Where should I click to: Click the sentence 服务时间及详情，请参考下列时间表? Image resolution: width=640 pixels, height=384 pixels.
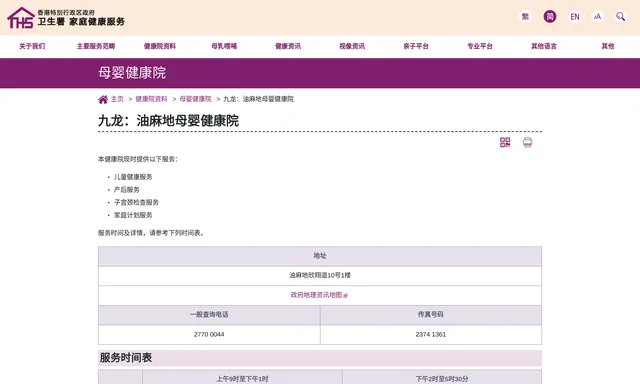point(151,233)
